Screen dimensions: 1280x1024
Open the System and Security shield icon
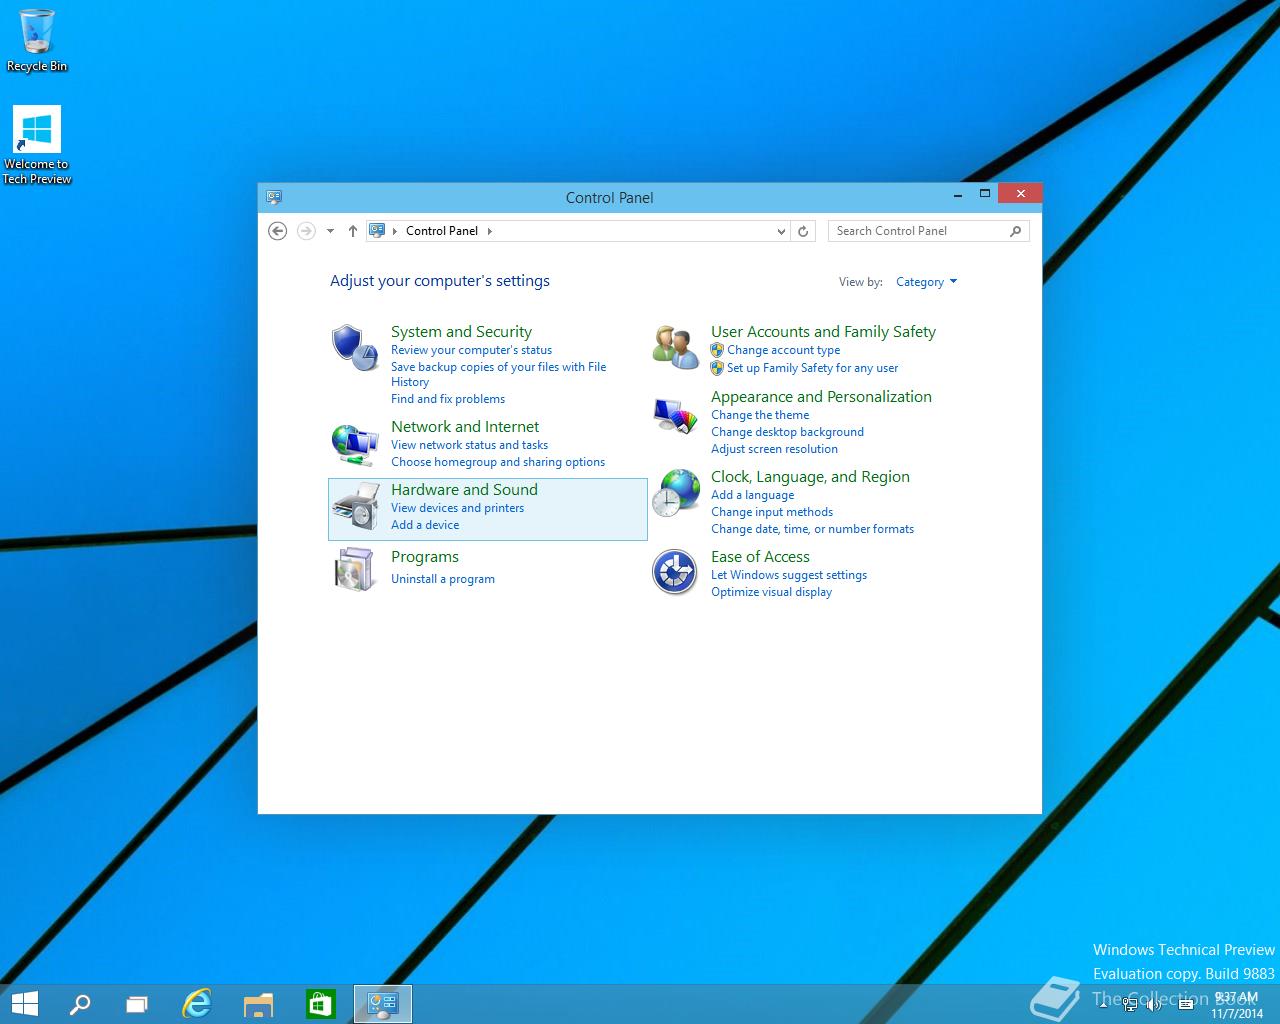(x=355, y=347)
